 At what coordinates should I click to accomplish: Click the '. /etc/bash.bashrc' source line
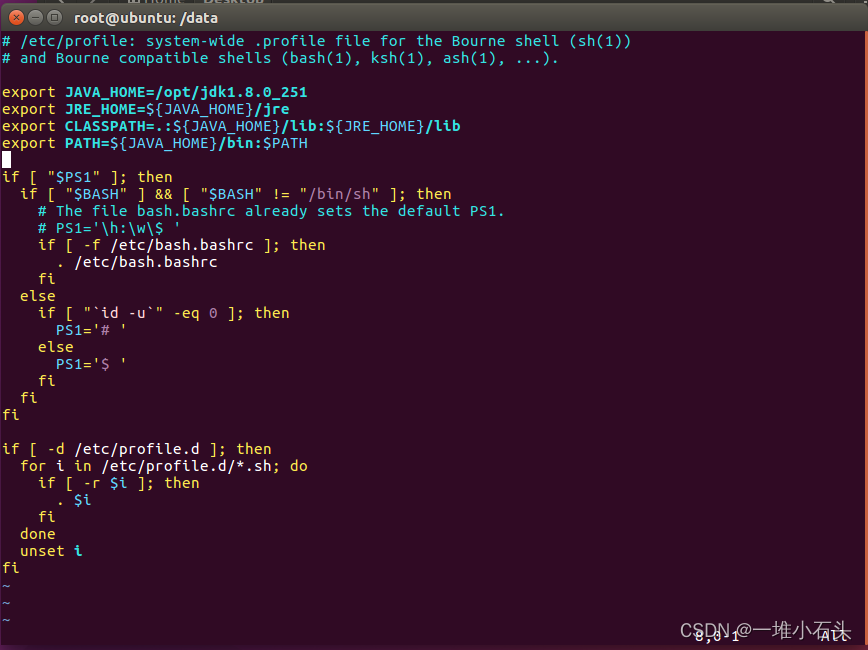[x=137, y=262]
